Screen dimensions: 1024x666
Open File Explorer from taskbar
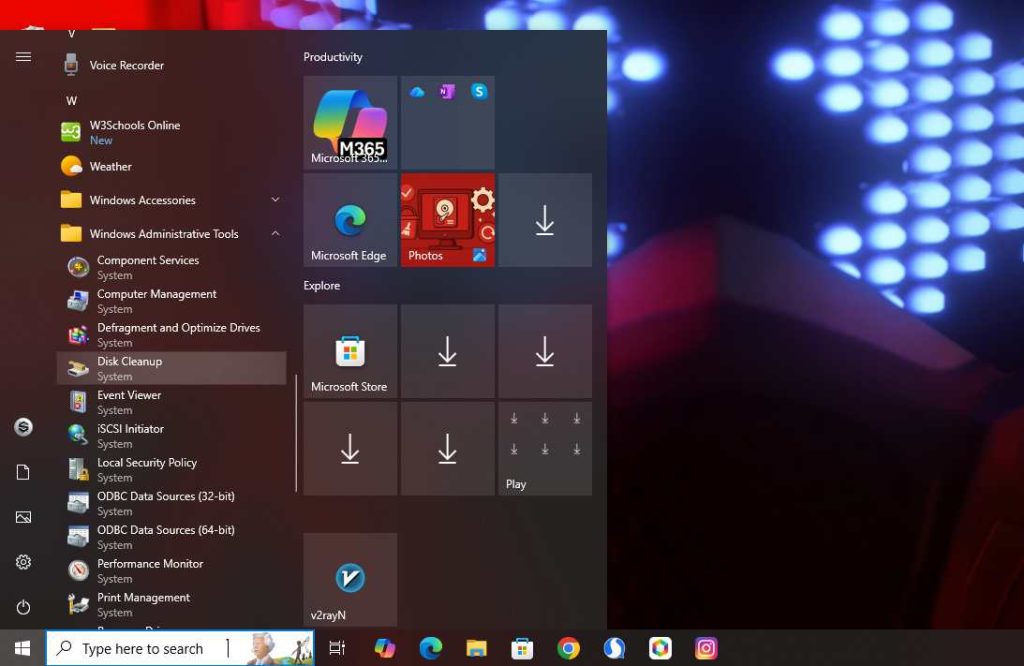coord(477,648)
